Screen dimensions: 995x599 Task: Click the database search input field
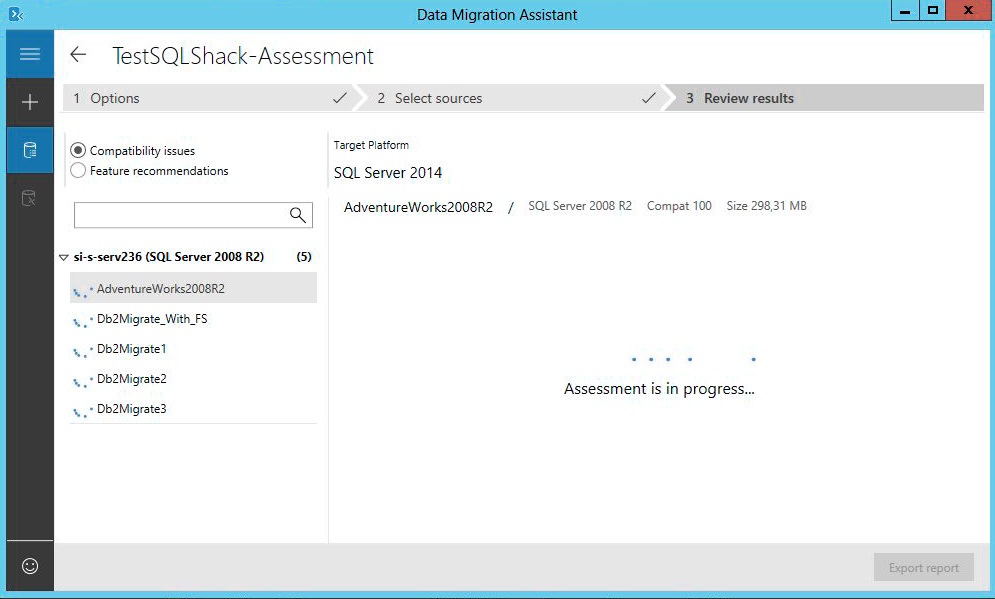(x=180, y=215)
